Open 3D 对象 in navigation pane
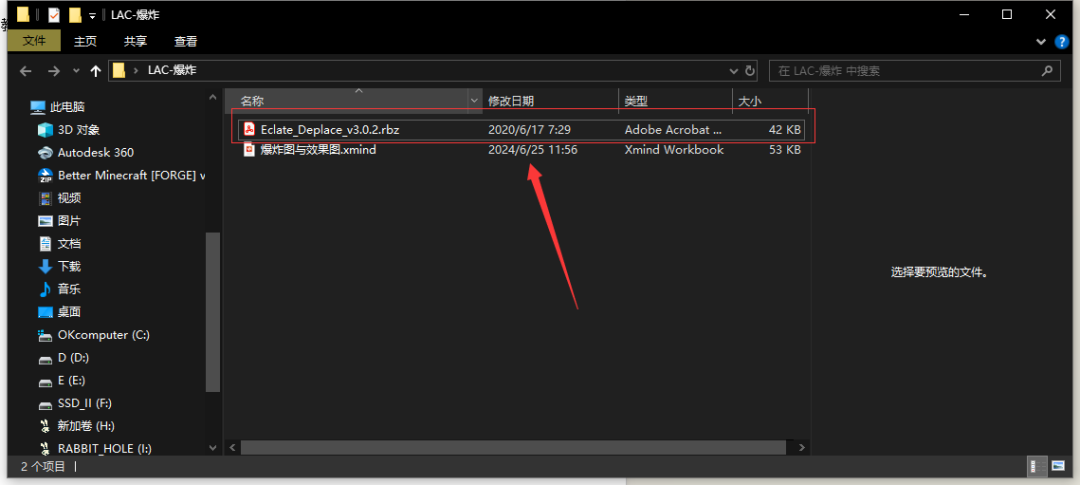This screenshot has height=485, width=1080. pyautogui.click(x=79, y=130)
